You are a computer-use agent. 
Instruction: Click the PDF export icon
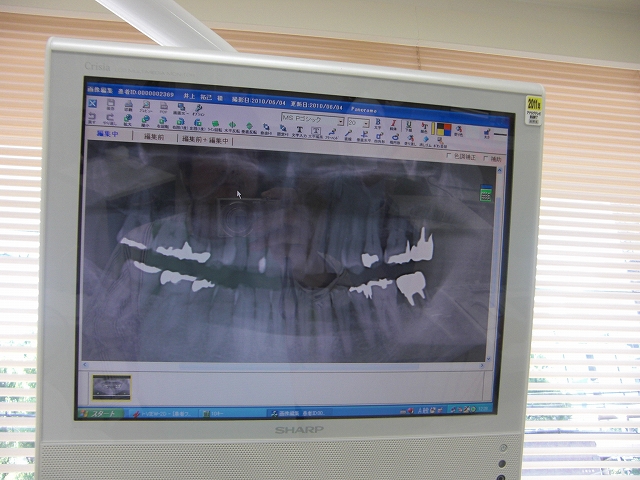pos(164,106)
